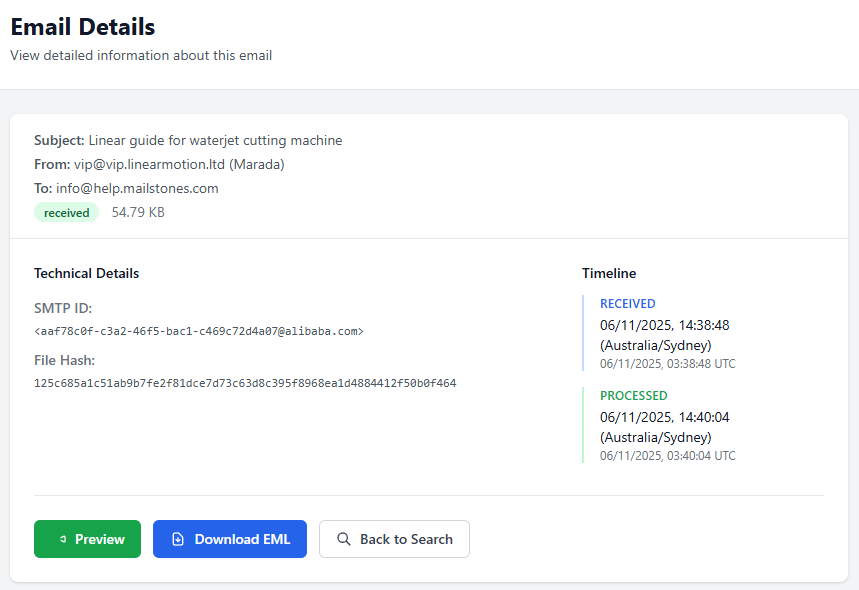859x590 pixels.
Task: Click the magnifier icon in Back to Search
Action: [345, 539]
